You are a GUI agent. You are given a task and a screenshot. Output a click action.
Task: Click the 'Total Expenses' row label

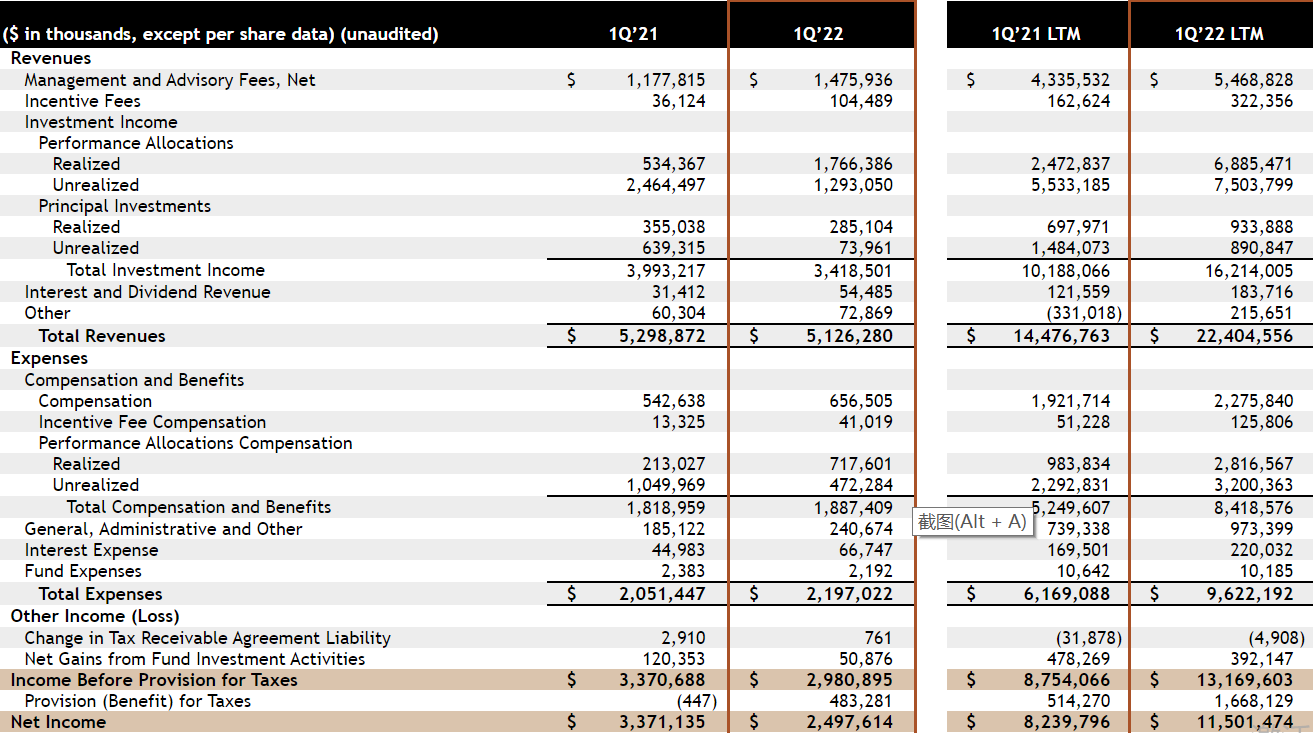(100, 594)
